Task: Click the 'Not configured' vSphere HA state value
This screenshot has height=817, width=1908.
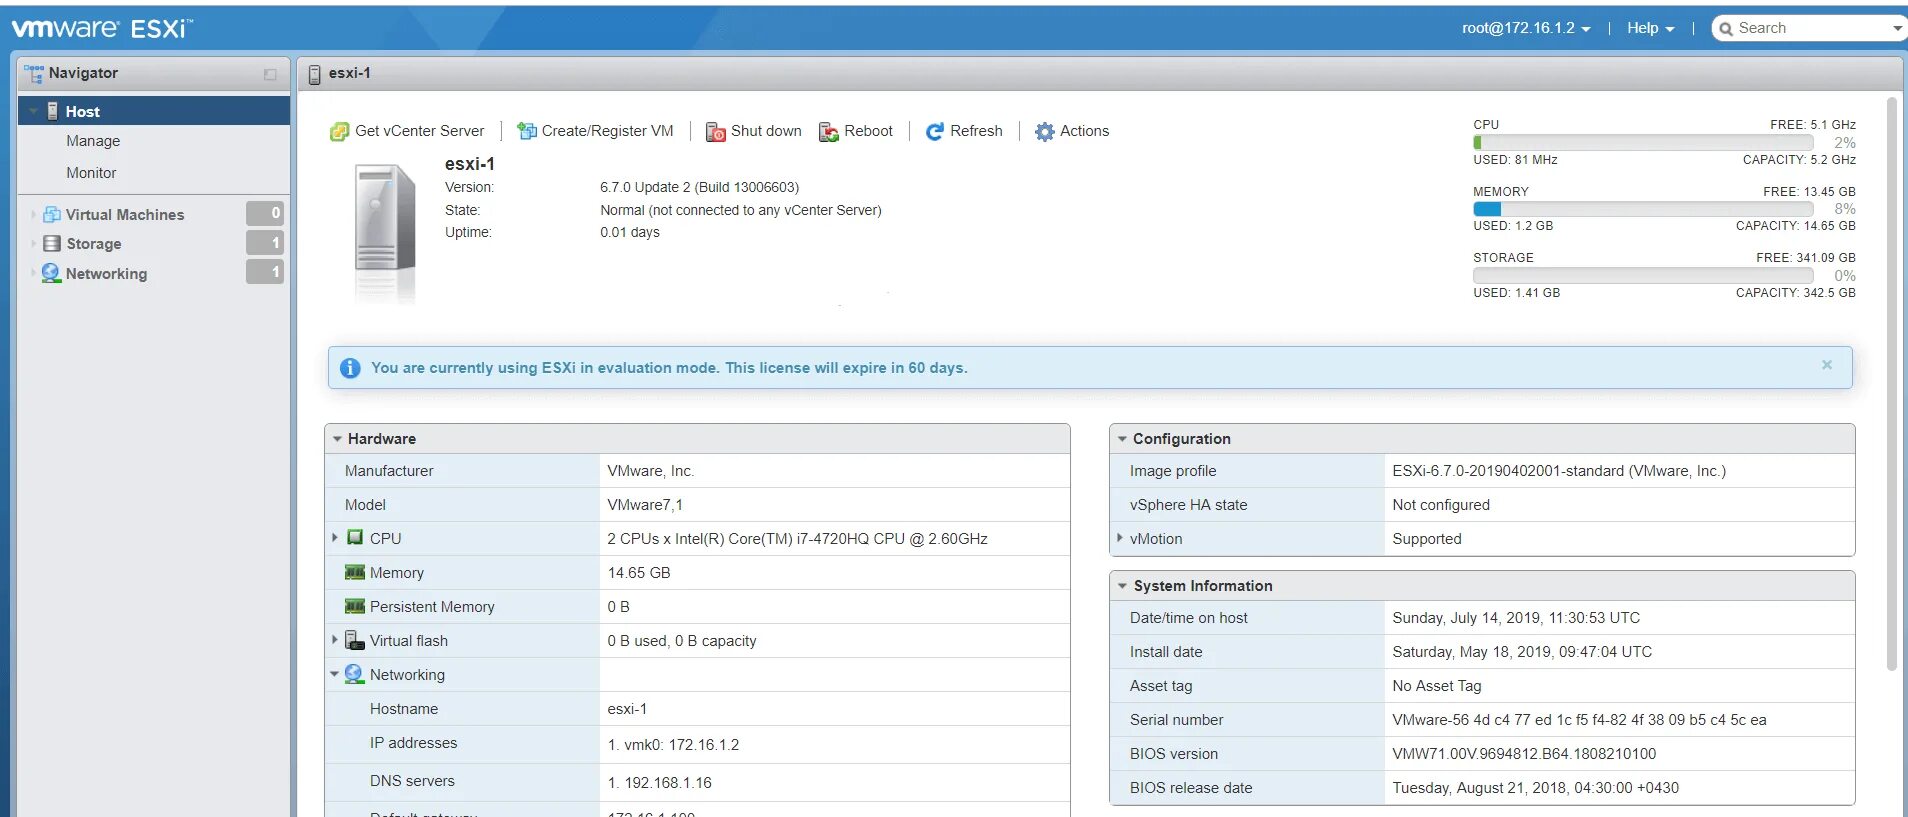Action: [x=1441, y=505]
